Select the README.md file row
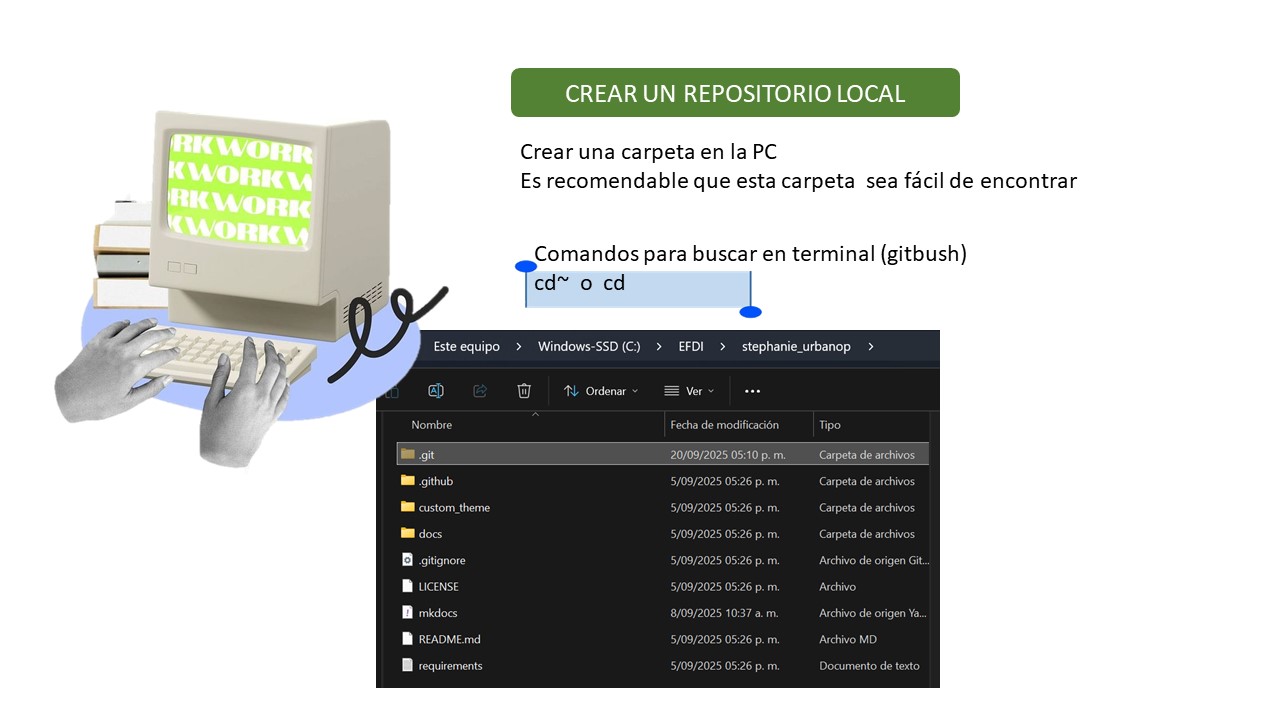Screen dimensions: 1280x720 [450, 639]
